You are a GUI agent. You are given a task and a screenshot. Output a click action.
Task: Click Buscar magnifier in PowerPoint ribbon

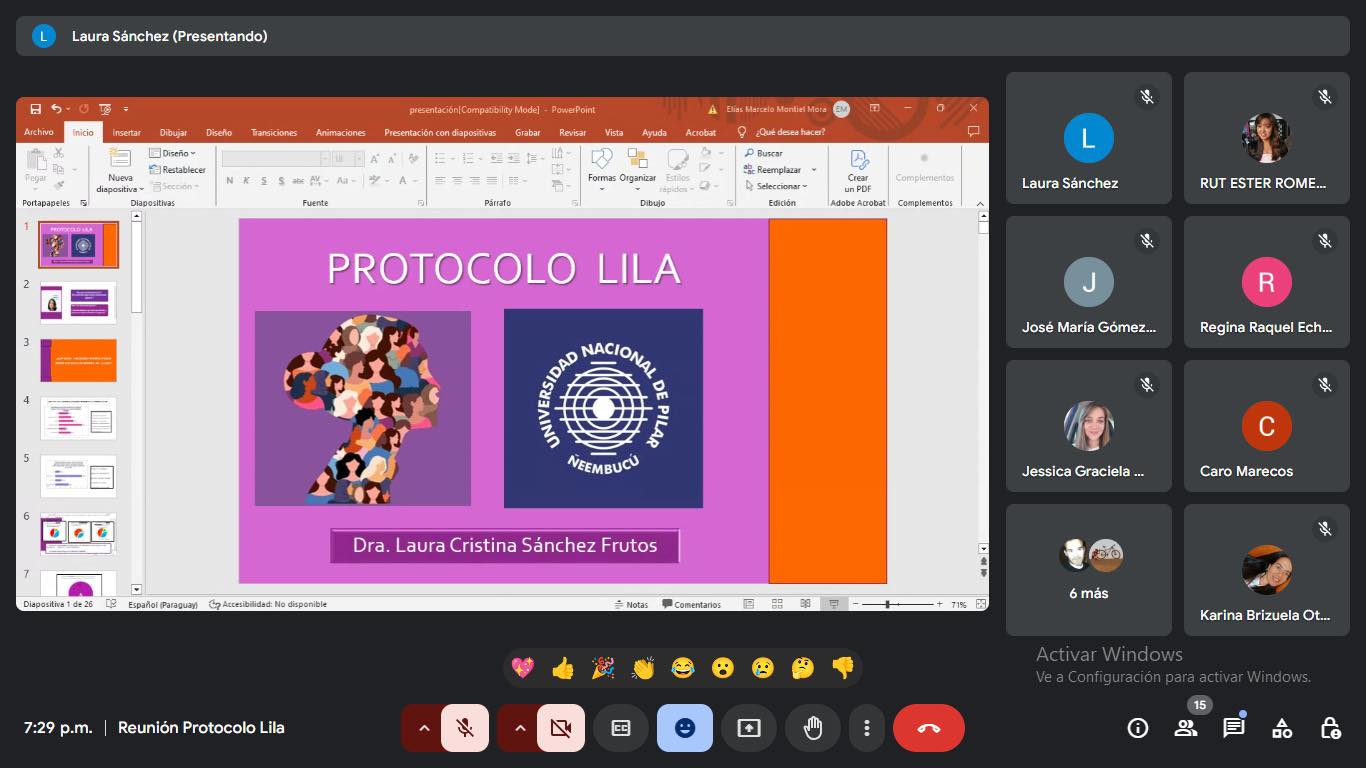point(764,153)
